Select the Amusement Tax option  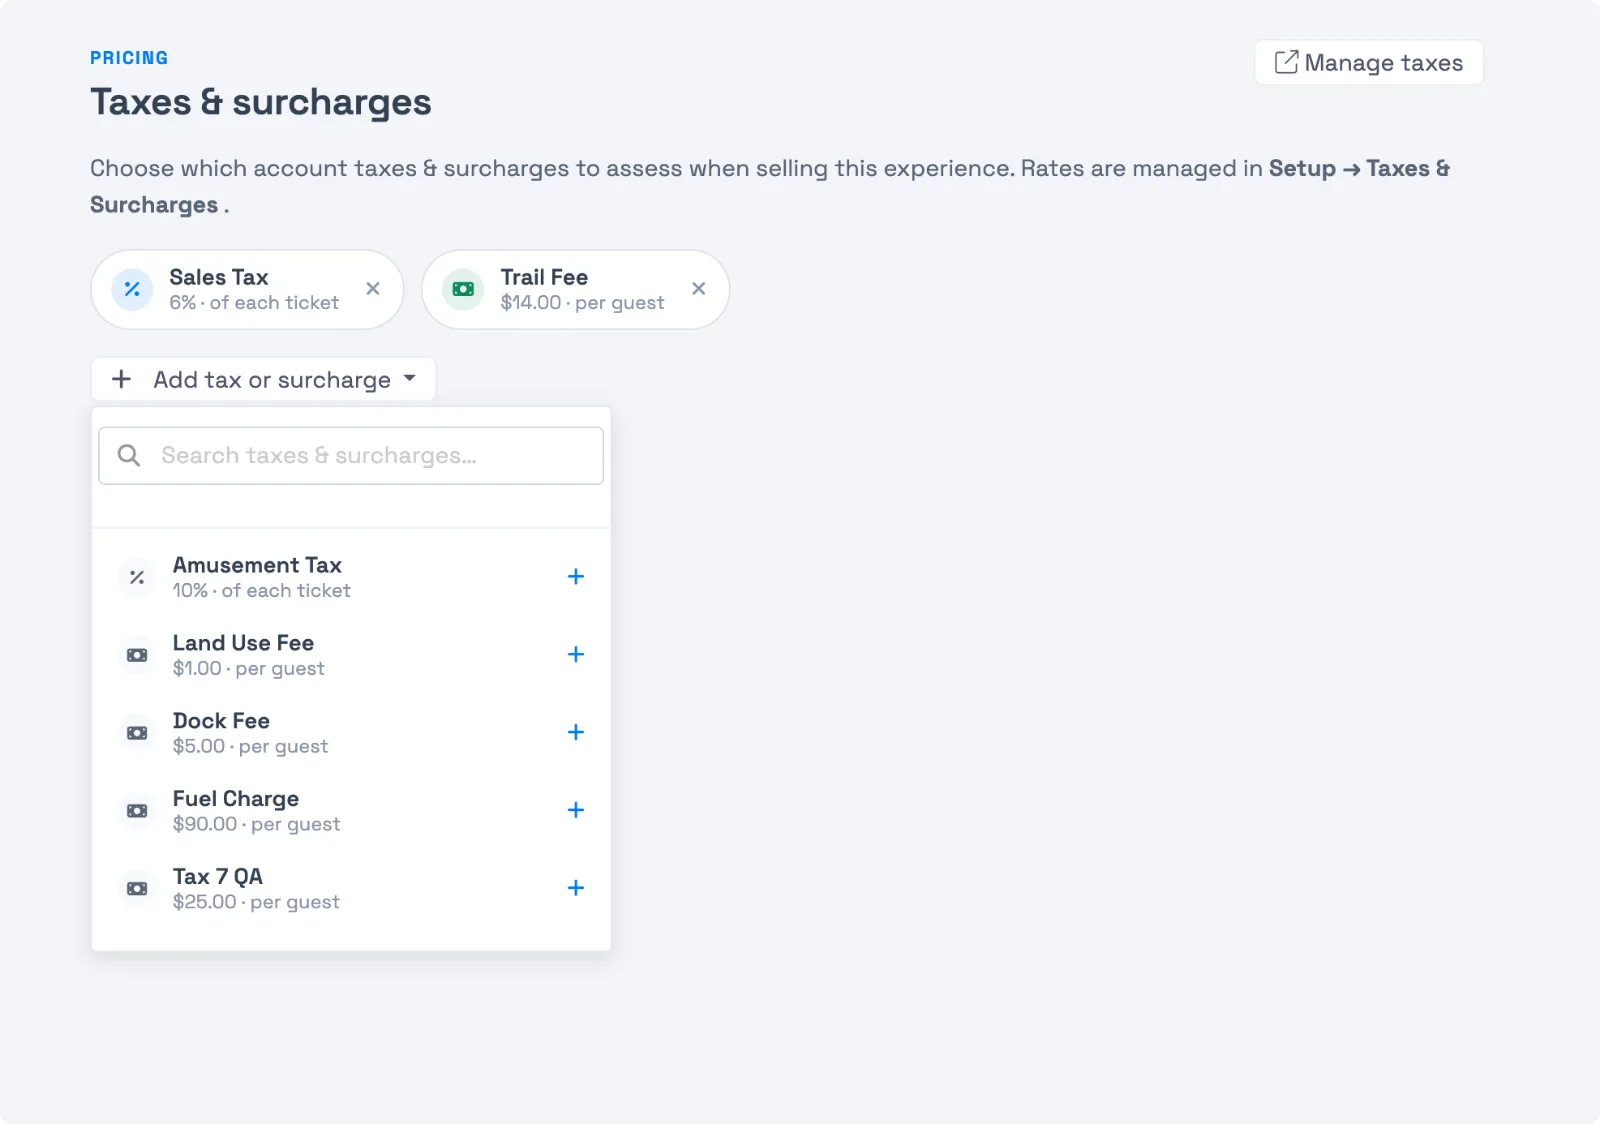[351, 577]
